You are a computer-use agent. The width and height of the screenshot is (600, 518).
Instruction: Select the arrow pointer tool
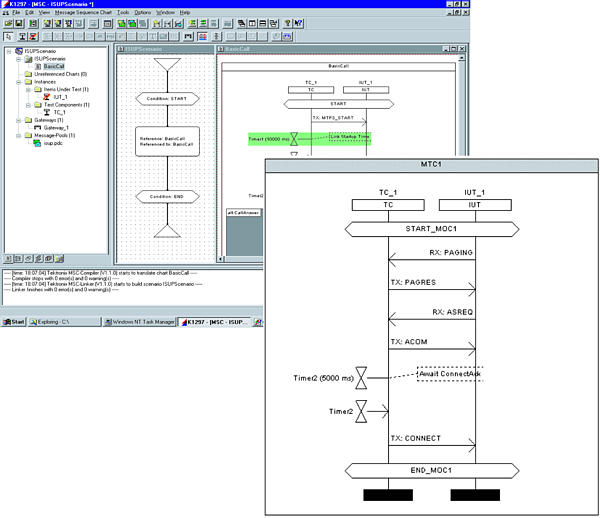pyautogui.click(x=7, y=35)
